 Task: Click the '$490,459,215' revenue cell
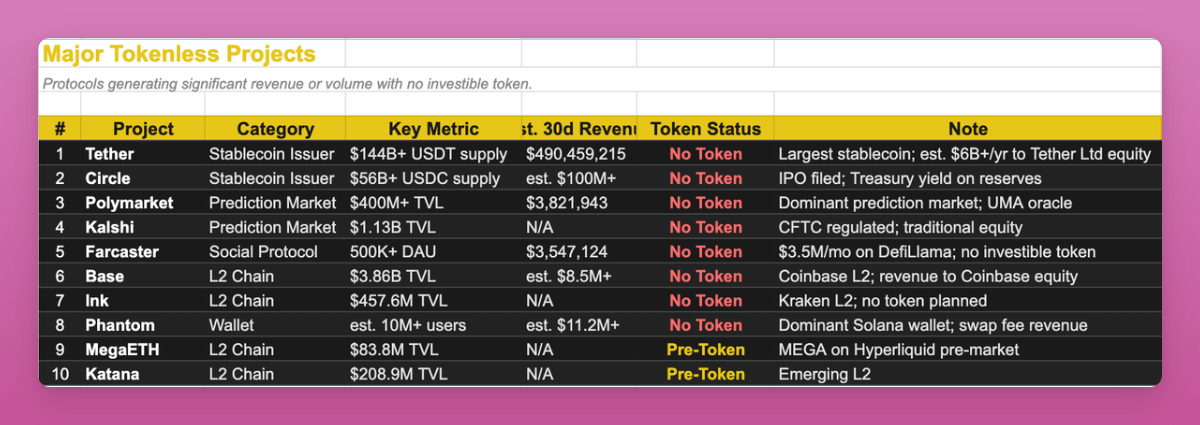pyautogui.click(x=580, y=154)
